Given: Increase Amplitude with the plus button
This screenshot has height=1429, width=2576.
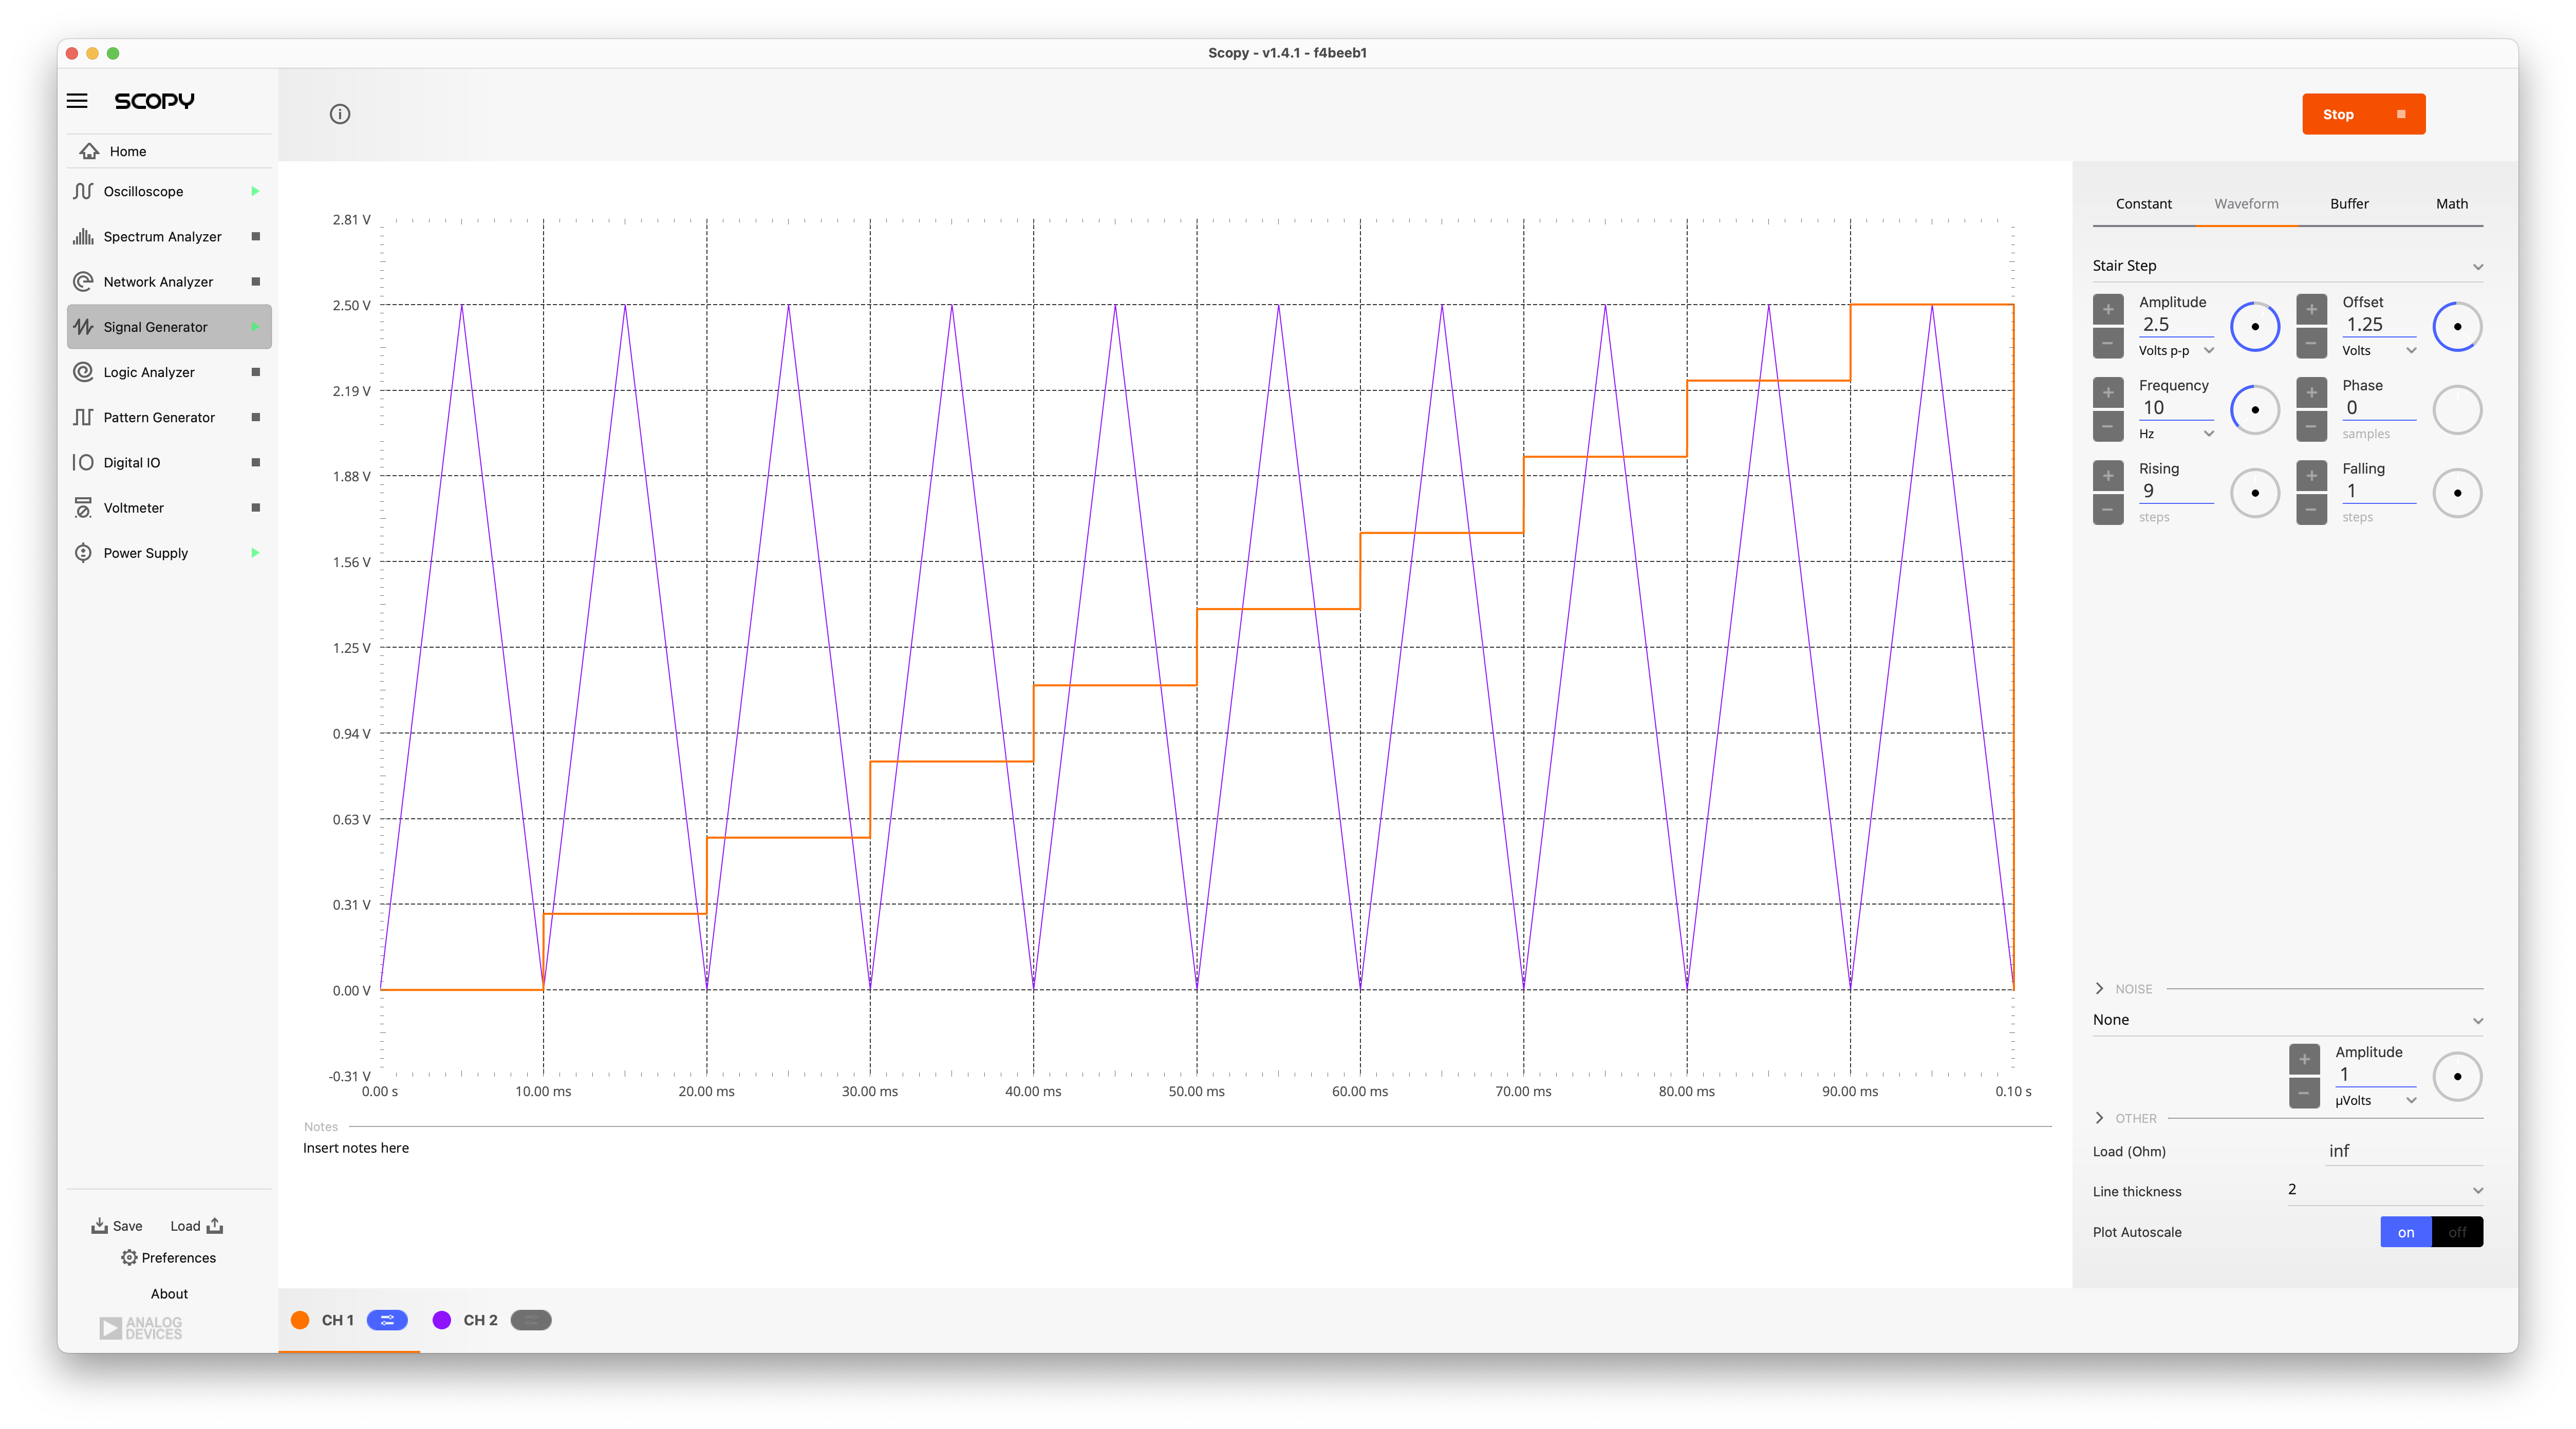Looking at the screenshot, I should pos(2108,309).
